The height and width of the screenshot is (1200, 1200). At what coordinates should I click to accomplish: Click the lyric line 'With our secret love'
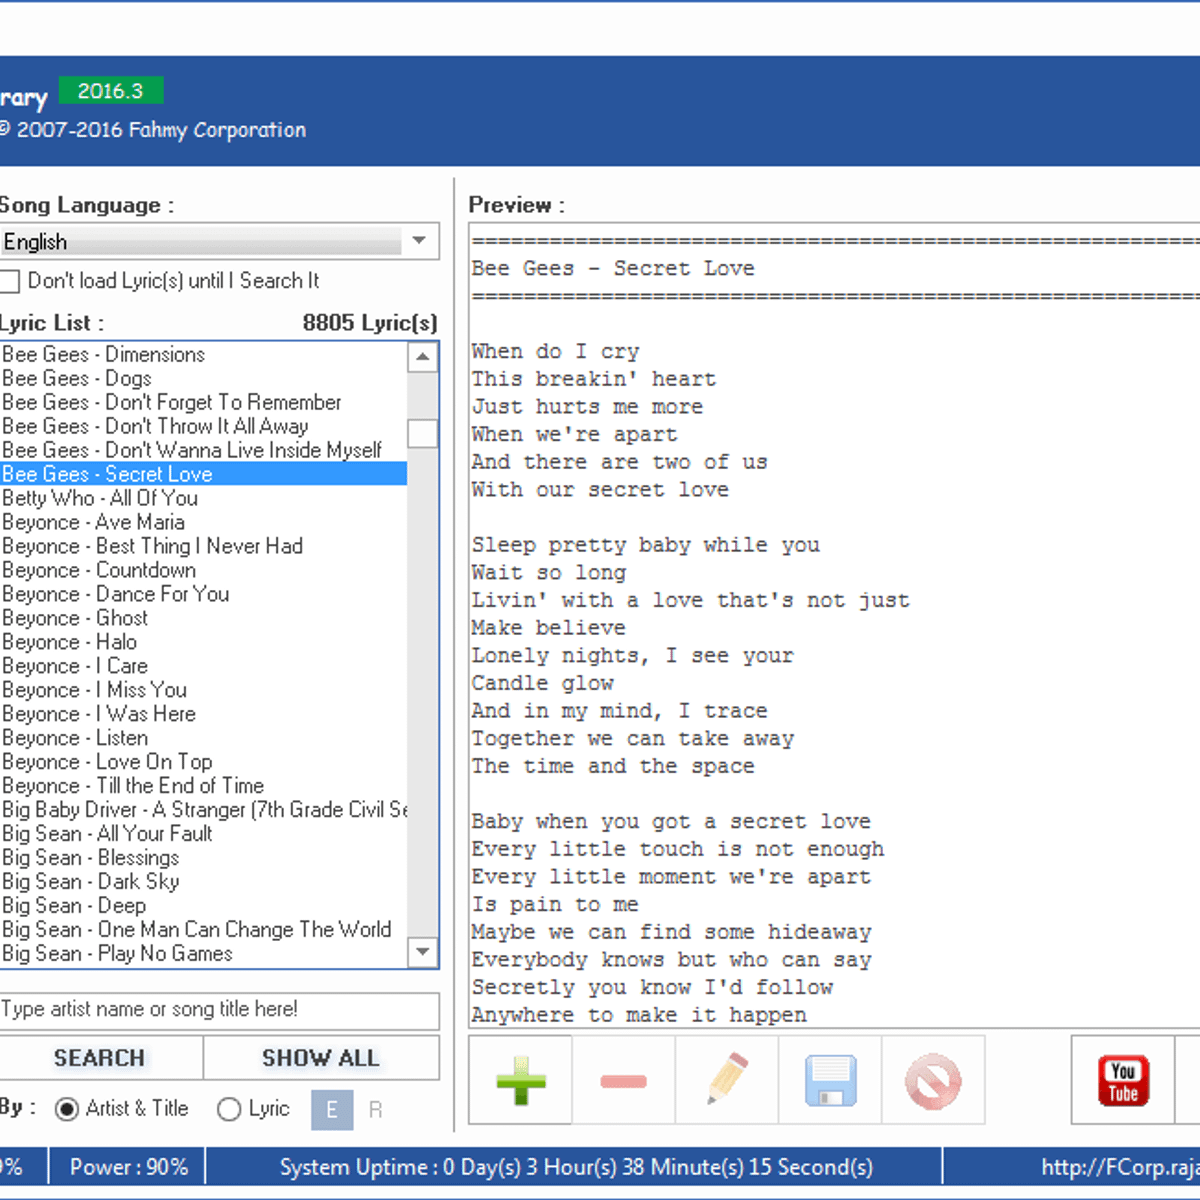click(600, 490)
